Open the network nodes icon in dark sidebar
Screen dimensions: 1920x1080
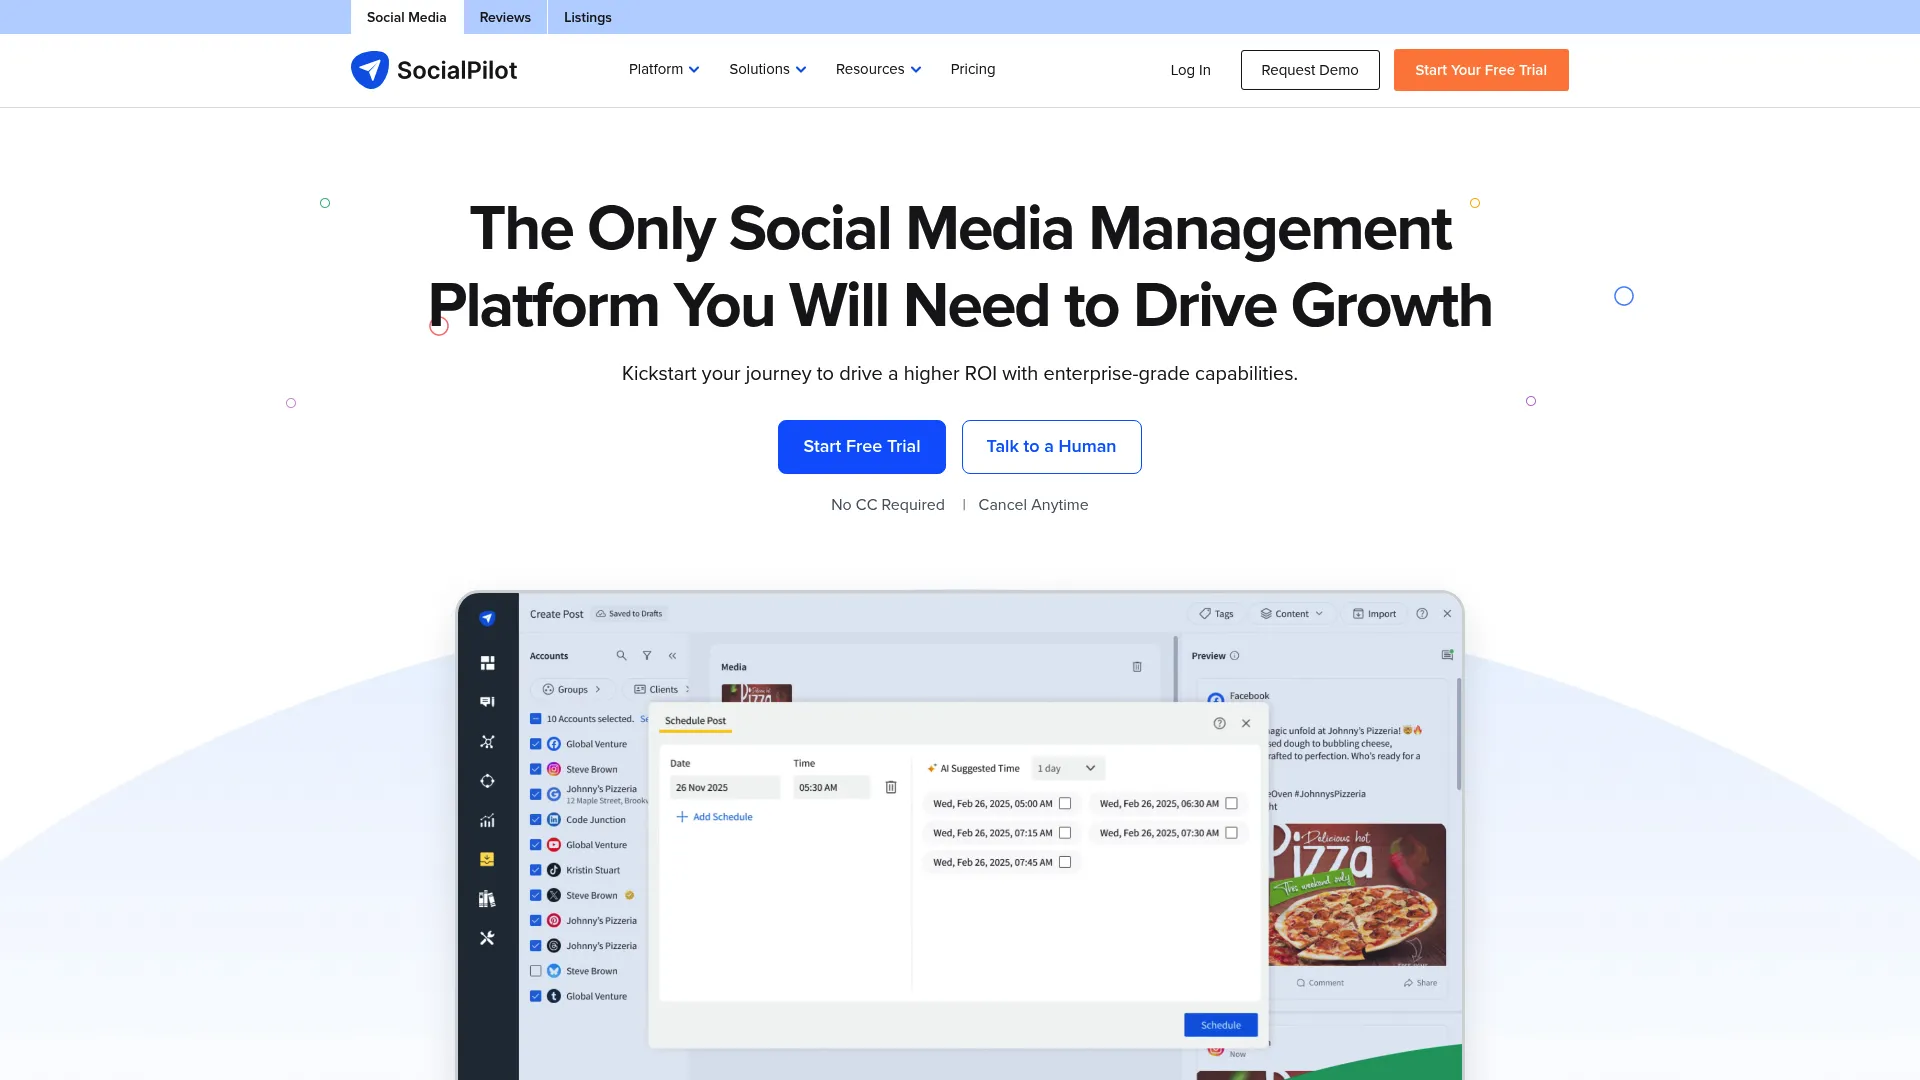pos(487,742)
